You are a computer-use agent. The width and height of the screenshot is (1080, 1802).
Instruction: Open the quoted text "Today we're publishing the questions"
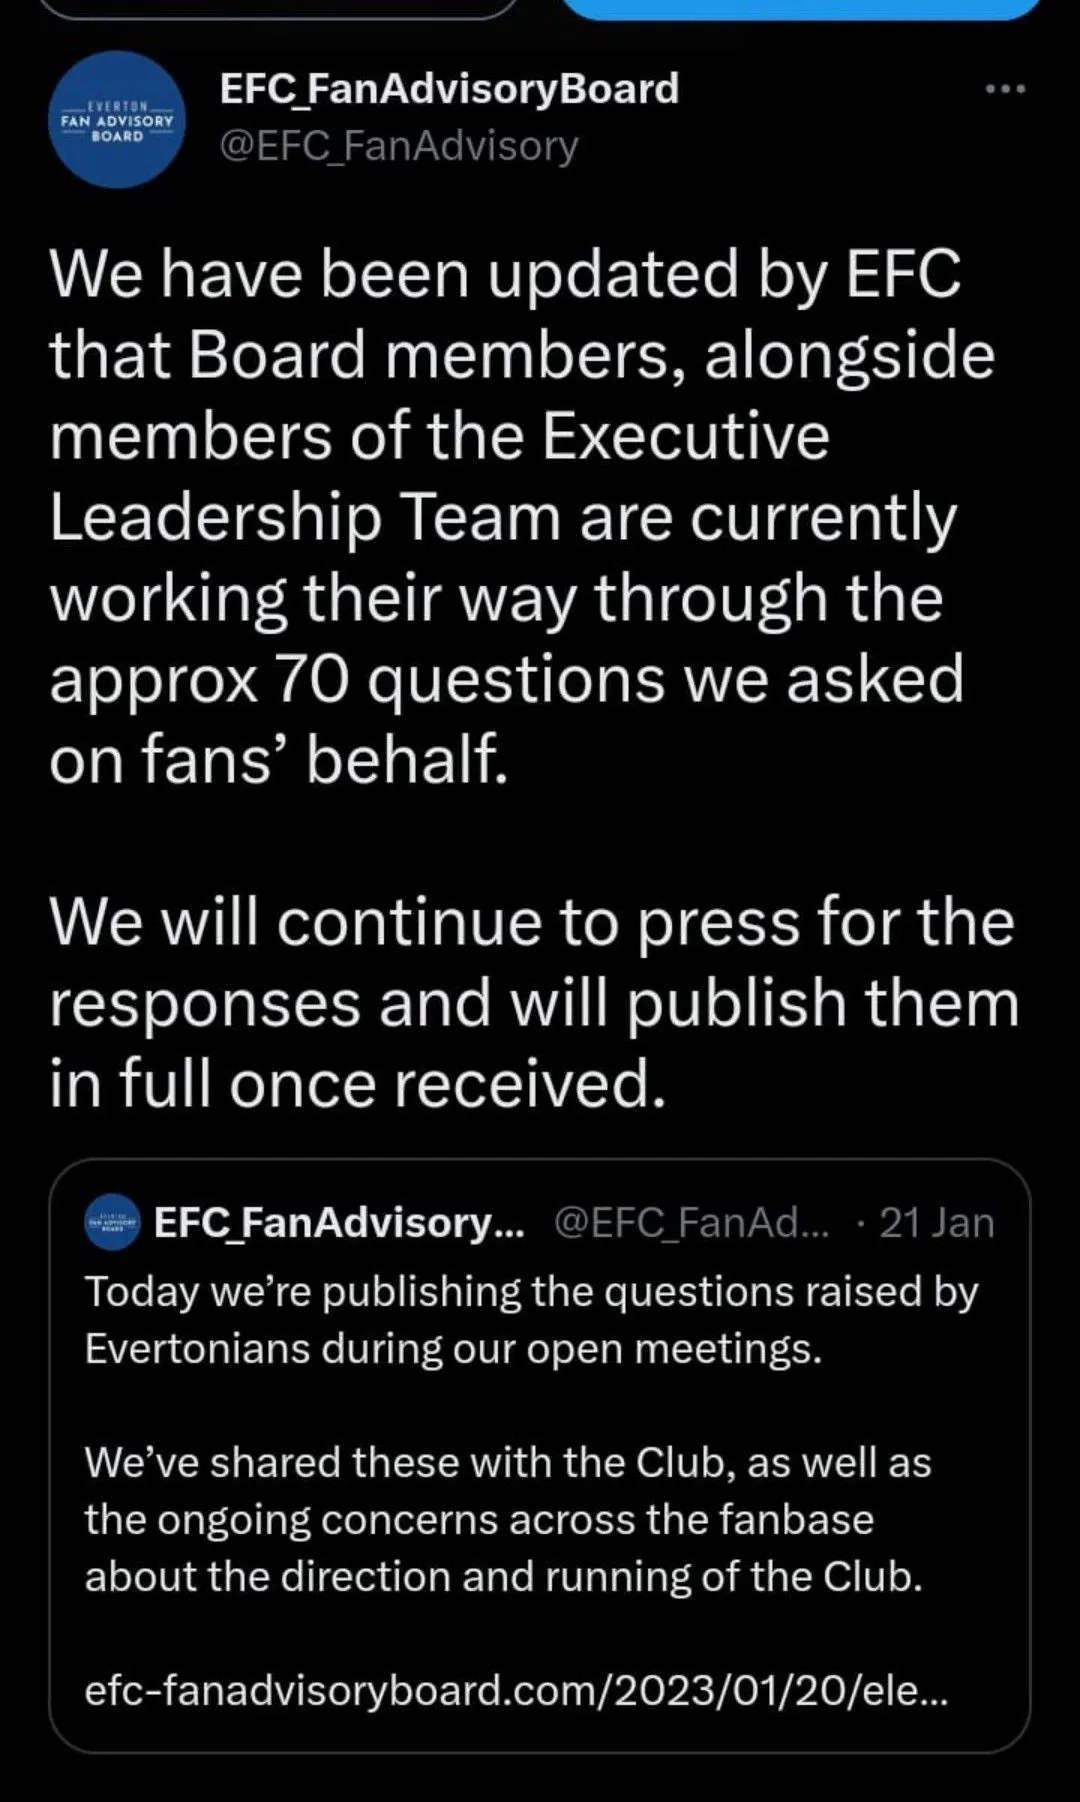pos(531,1320)
